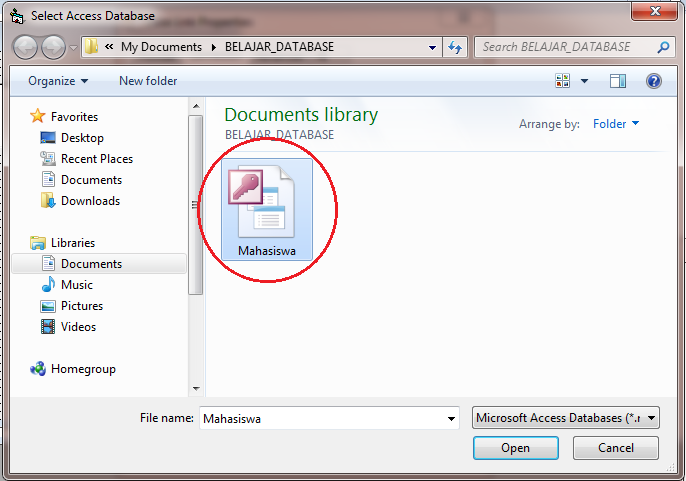Go forward with the right arrow navigation button
Image resolution: width=686 pixels, height=481 pixels.
click(x=53, y=47)
